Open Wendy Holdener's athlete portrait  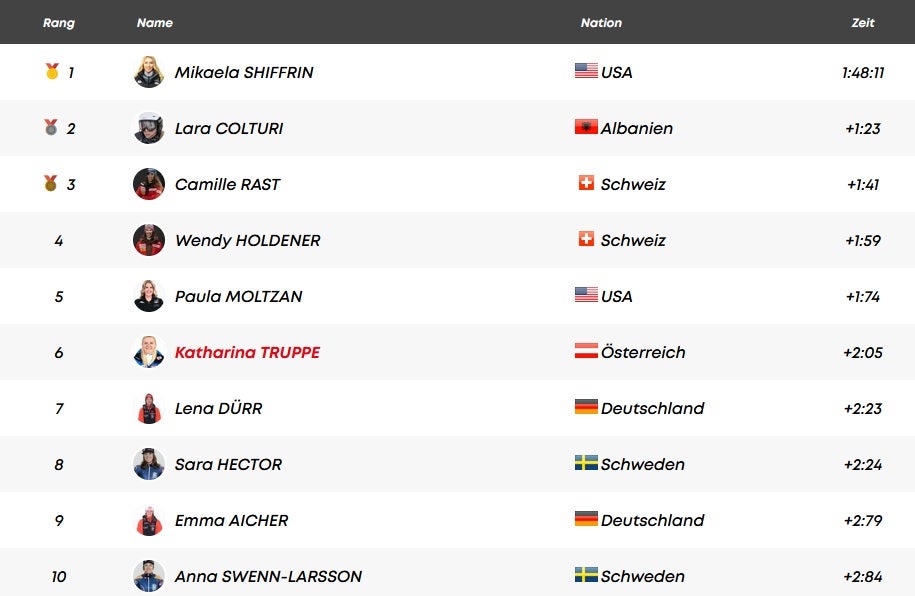pos(149,240)
